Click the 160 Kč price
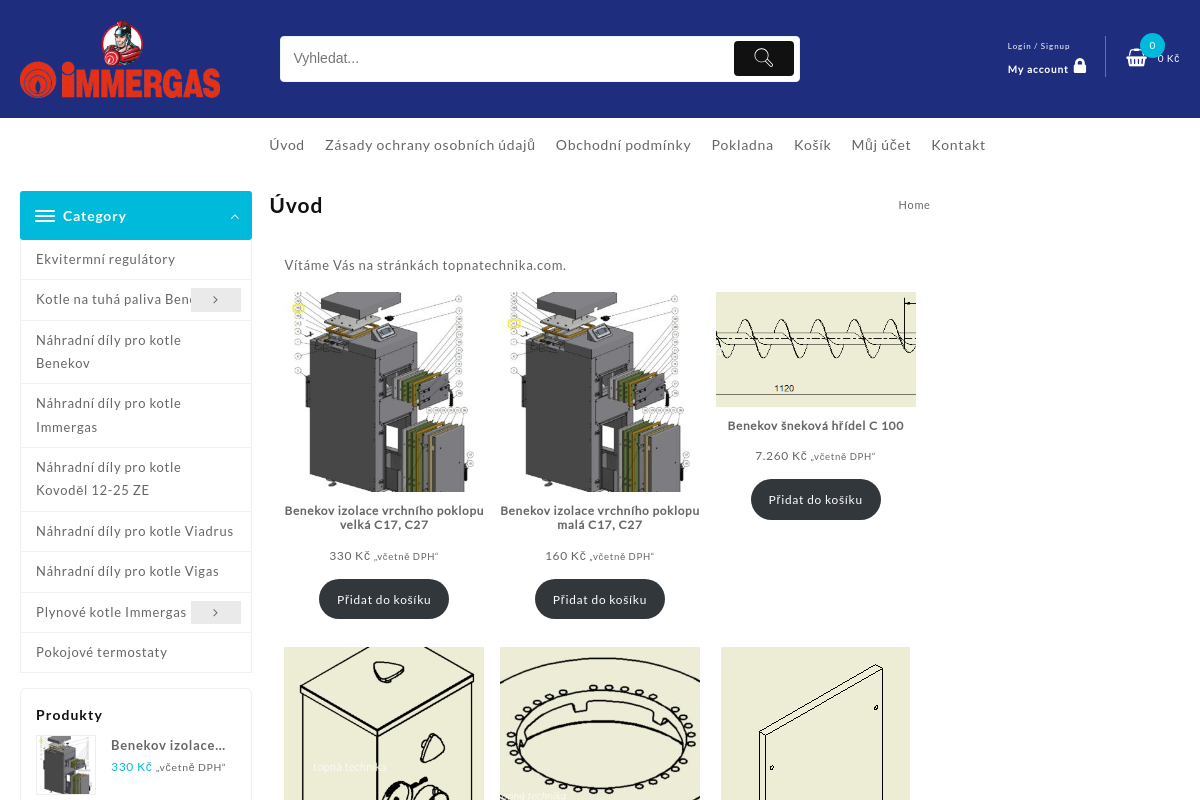This screenshot has height=800, width=1200. pos(565,556)
